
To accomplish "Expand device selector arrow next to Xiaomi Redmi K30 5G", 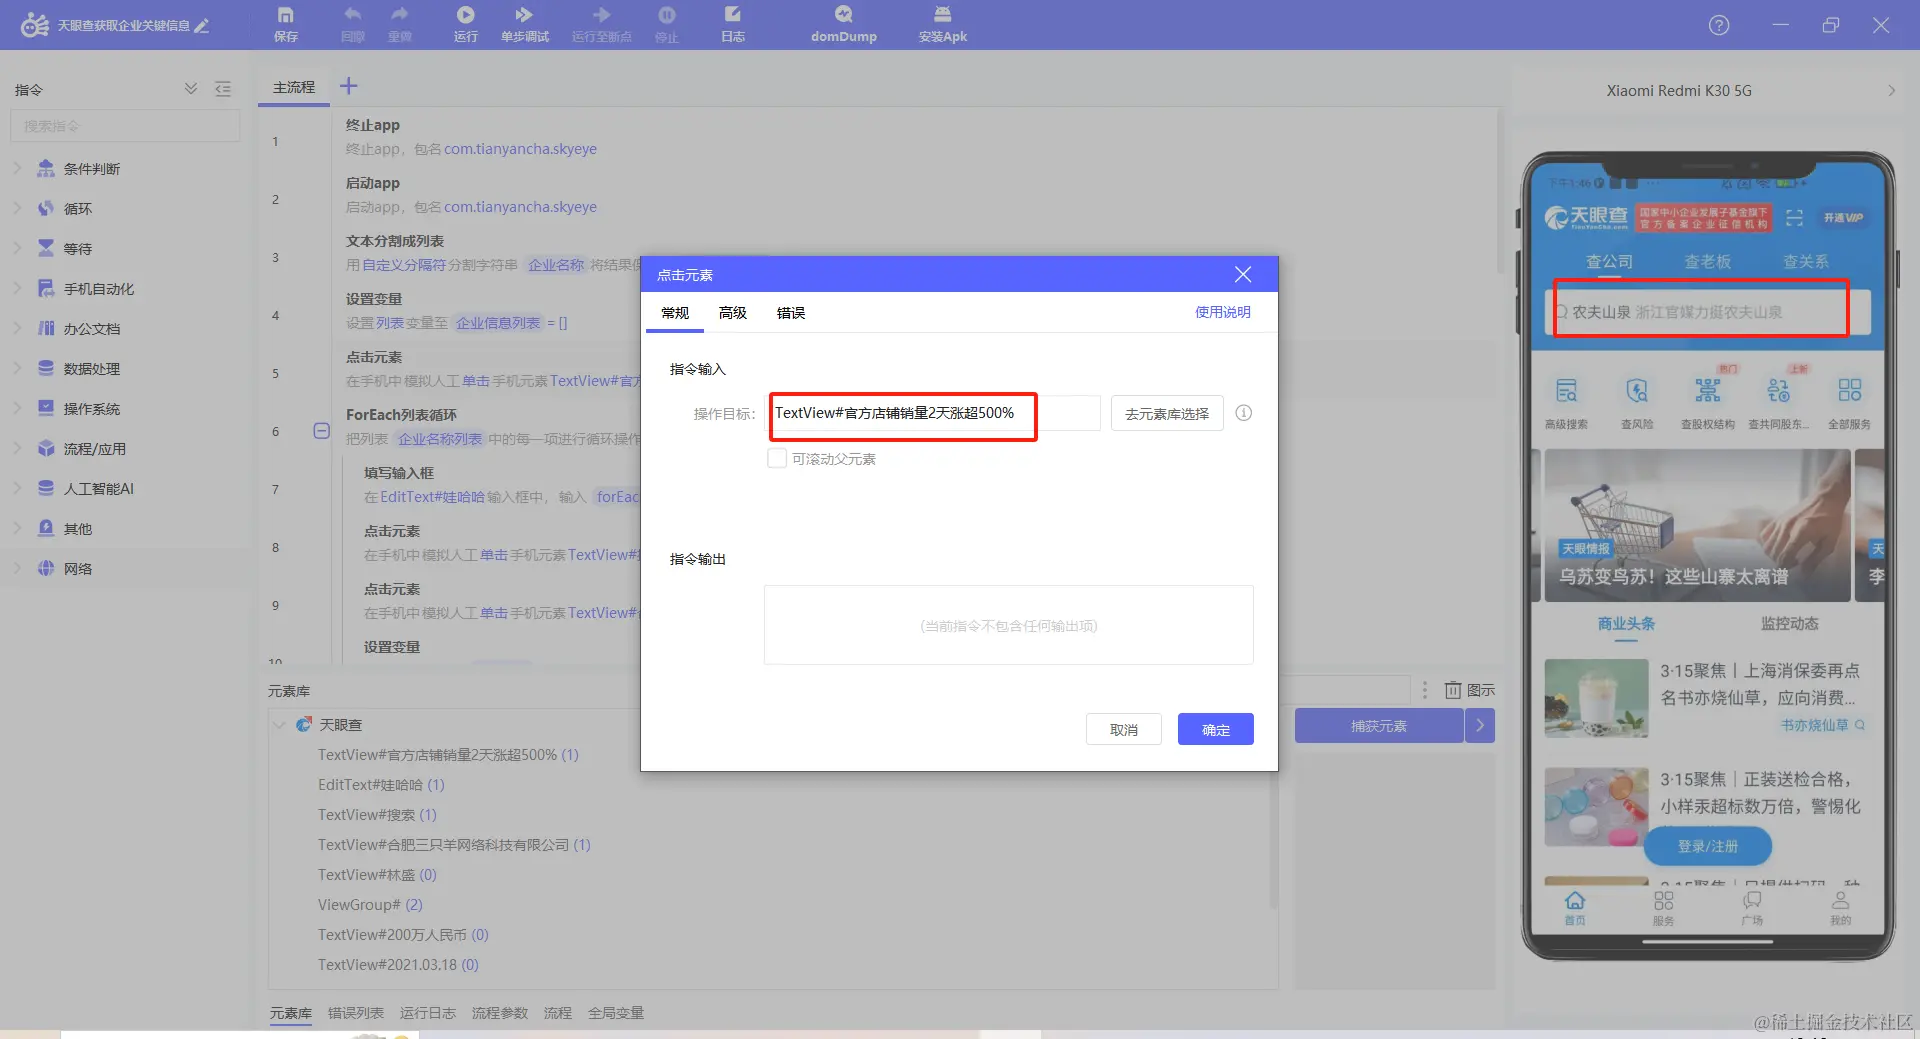I will [1891, 90].
